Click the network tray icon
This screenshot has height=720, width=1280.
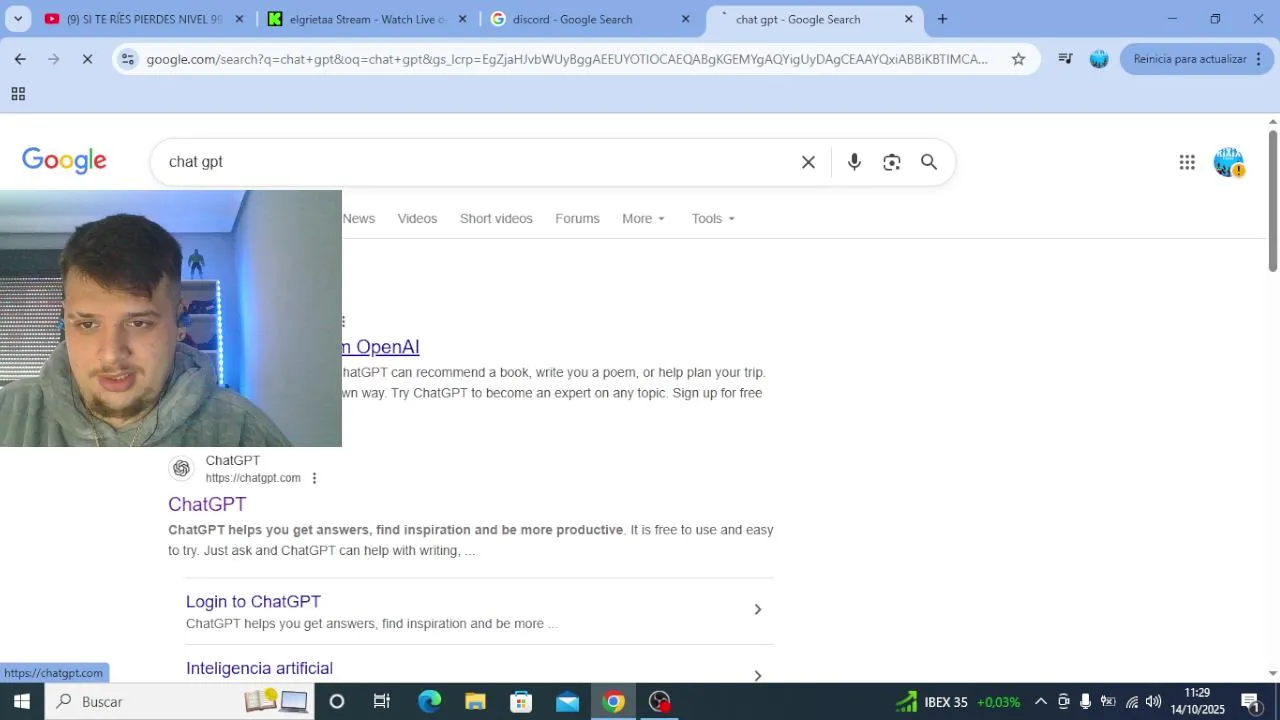tap(1131, 701)
